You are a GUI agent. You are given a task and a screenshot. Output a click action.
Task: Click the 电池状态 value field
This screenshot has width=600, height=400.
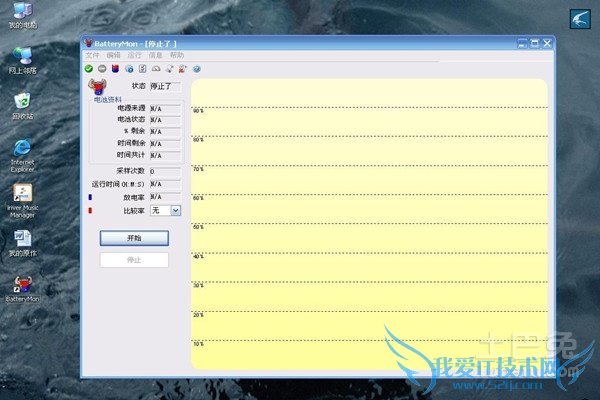[165, 120]
